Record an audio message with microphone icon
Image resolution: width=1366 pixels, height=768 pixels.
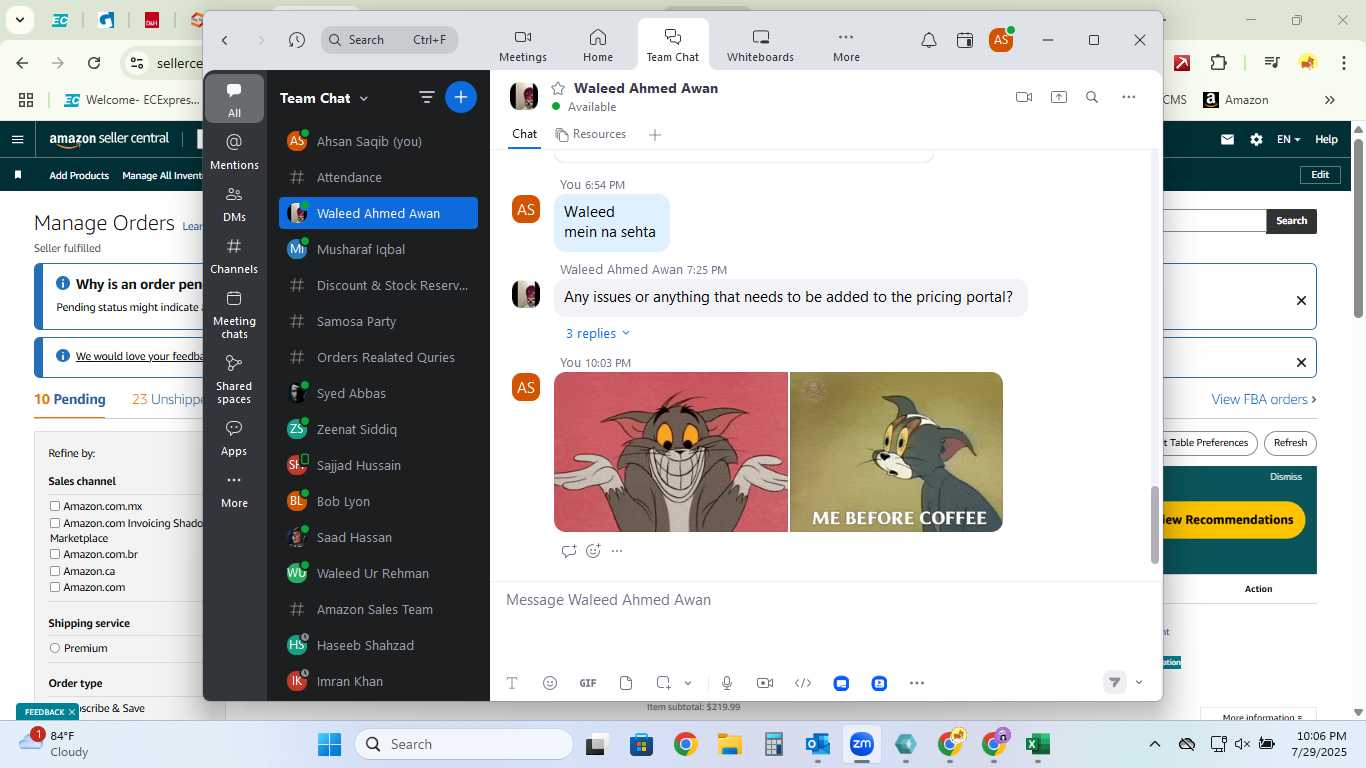point(727,683)
